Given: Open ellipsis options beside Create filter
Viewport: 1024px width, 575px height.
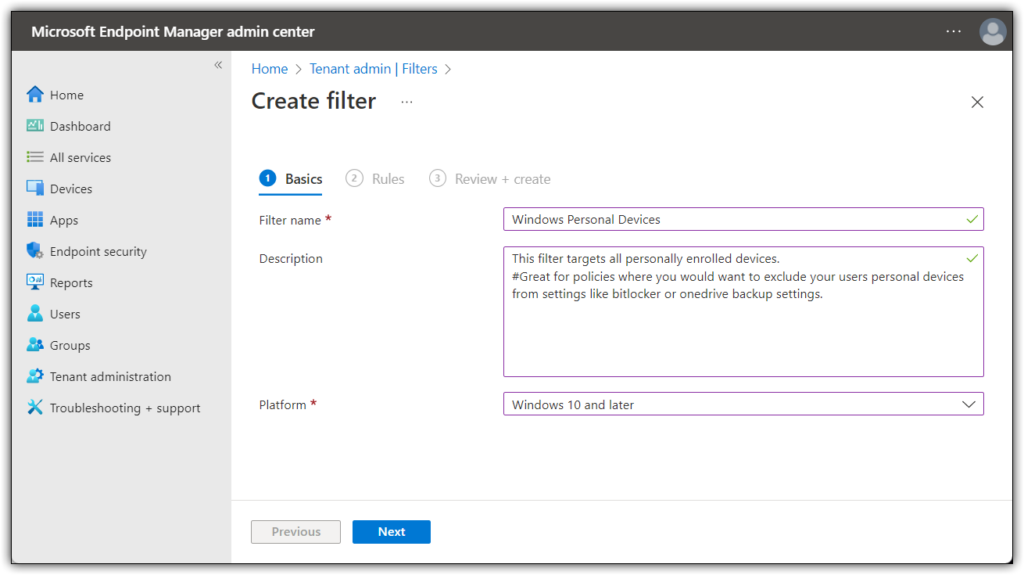Looking at the screenshot, I should [x=407, y=102].
